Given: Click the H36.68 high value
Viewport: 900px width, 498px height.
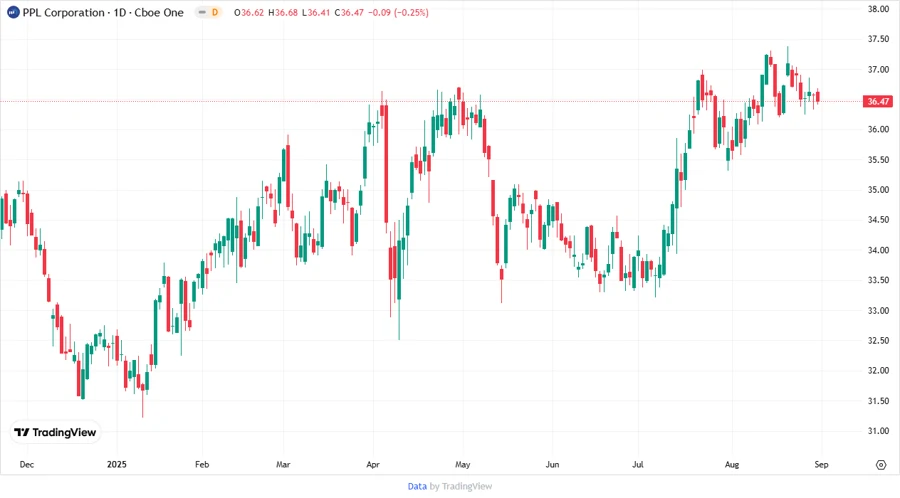Looking at the screenshot, I should point(283,13).
